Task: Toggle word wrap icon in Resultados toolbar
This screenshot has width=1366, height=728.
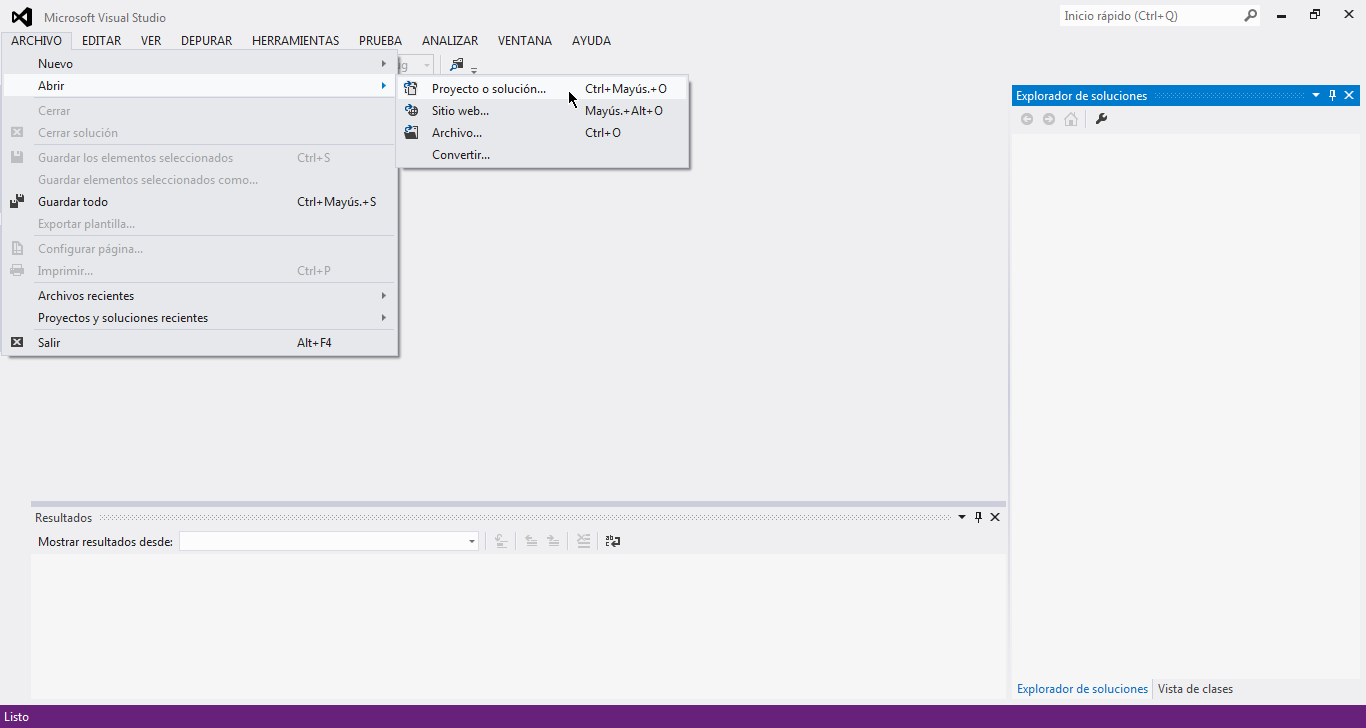Action: (613, 541)
